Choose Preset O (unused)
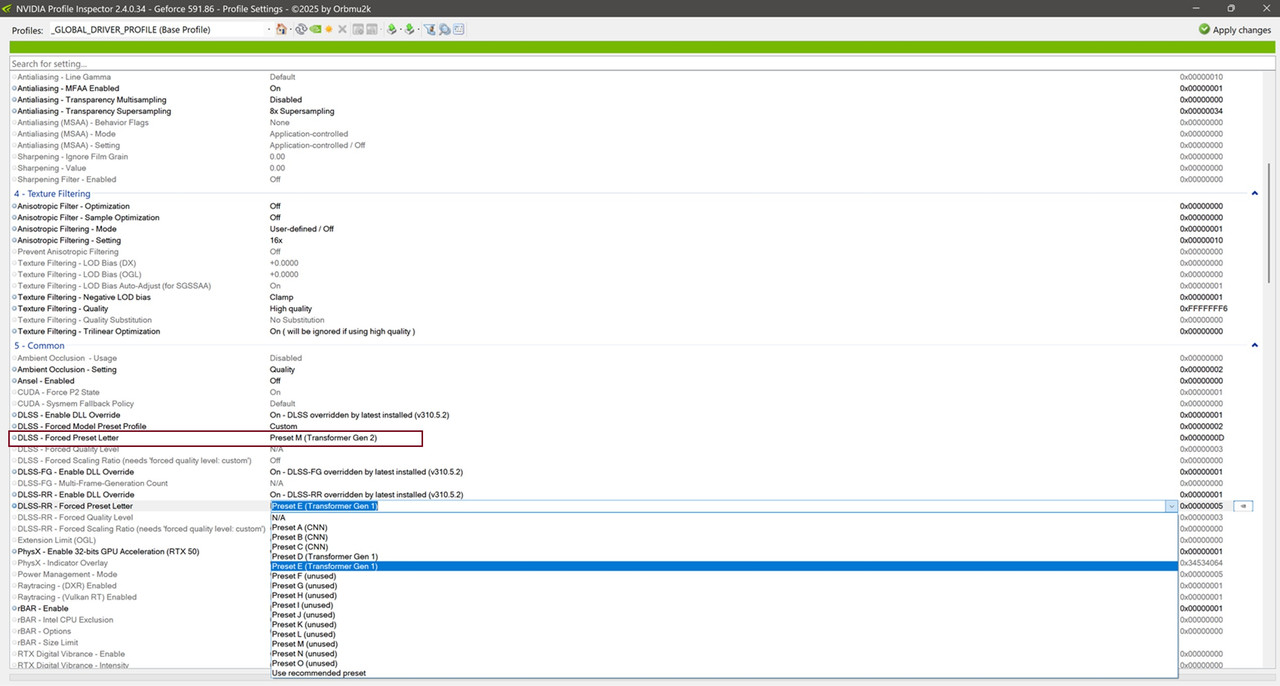 [x=724, y=663]
